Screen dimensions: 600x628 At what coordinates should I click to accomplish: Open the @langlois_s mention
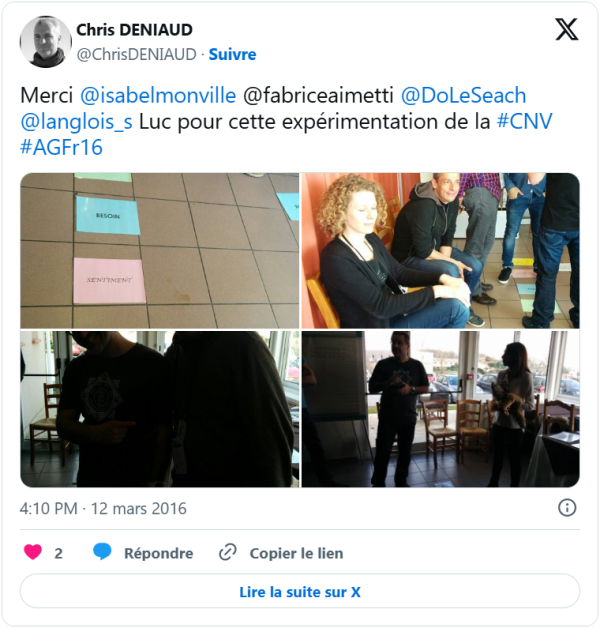point(76,122)
